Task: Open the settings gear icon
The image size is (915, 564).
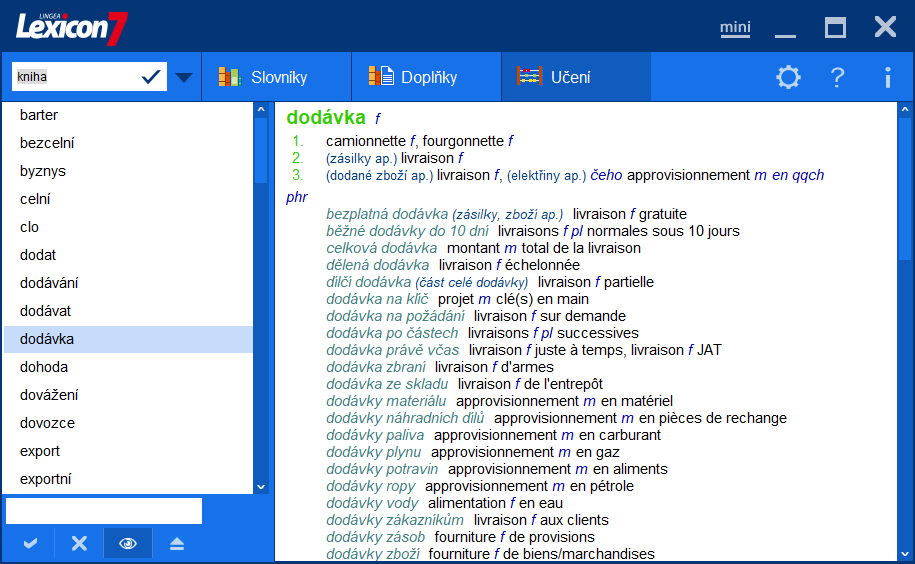Action: point(788,77)
